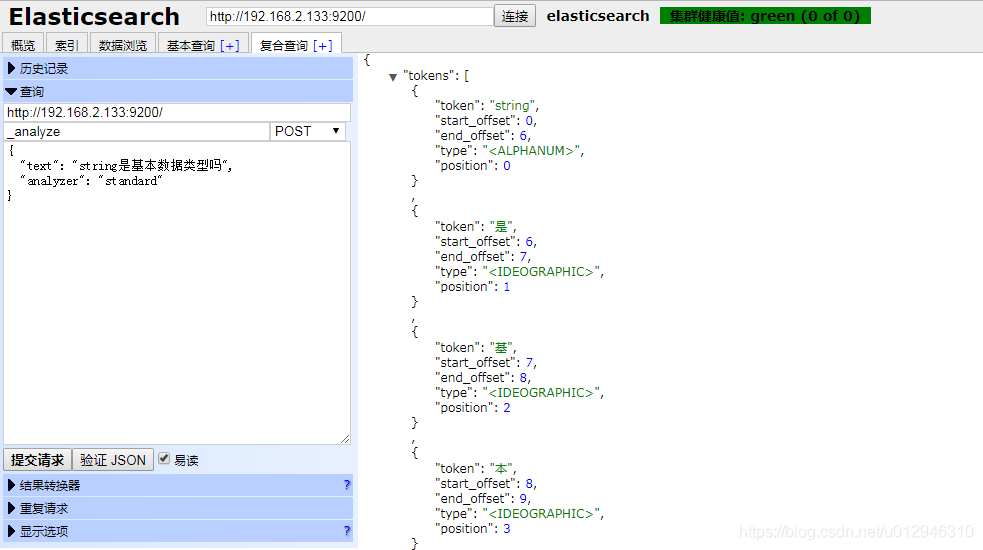983x550 pixels.
Task: Toggle the 易读 pretty-print checkbox
Action: [164, 458]
